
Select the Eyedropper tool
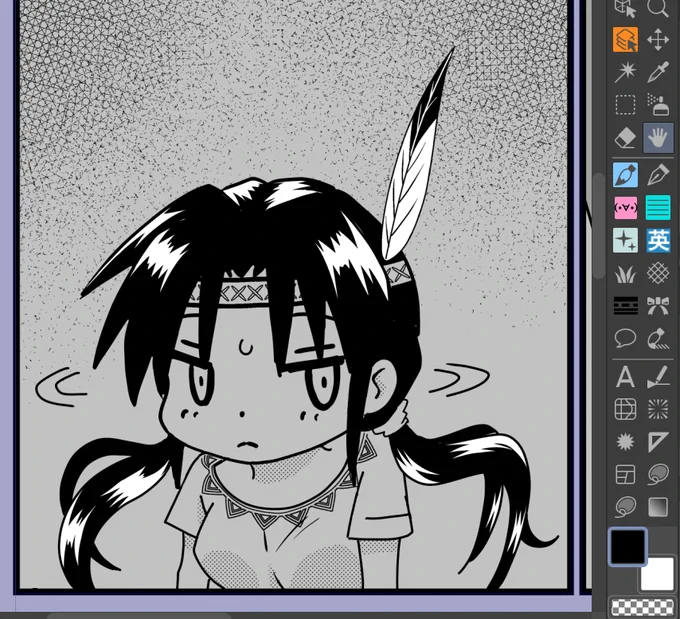pyautogui.click(x=658, y=72)
